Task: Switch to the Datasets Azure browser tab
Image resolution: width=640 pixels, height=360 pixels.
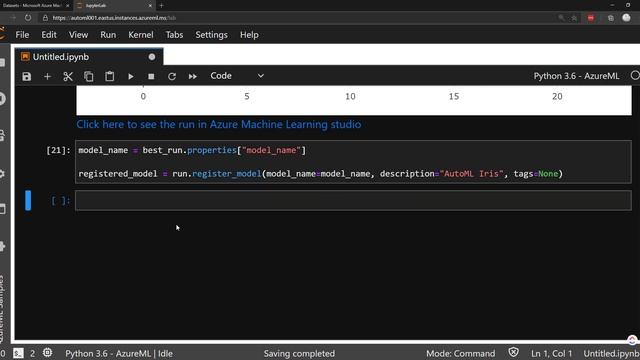Action: (x=36, y=6)
